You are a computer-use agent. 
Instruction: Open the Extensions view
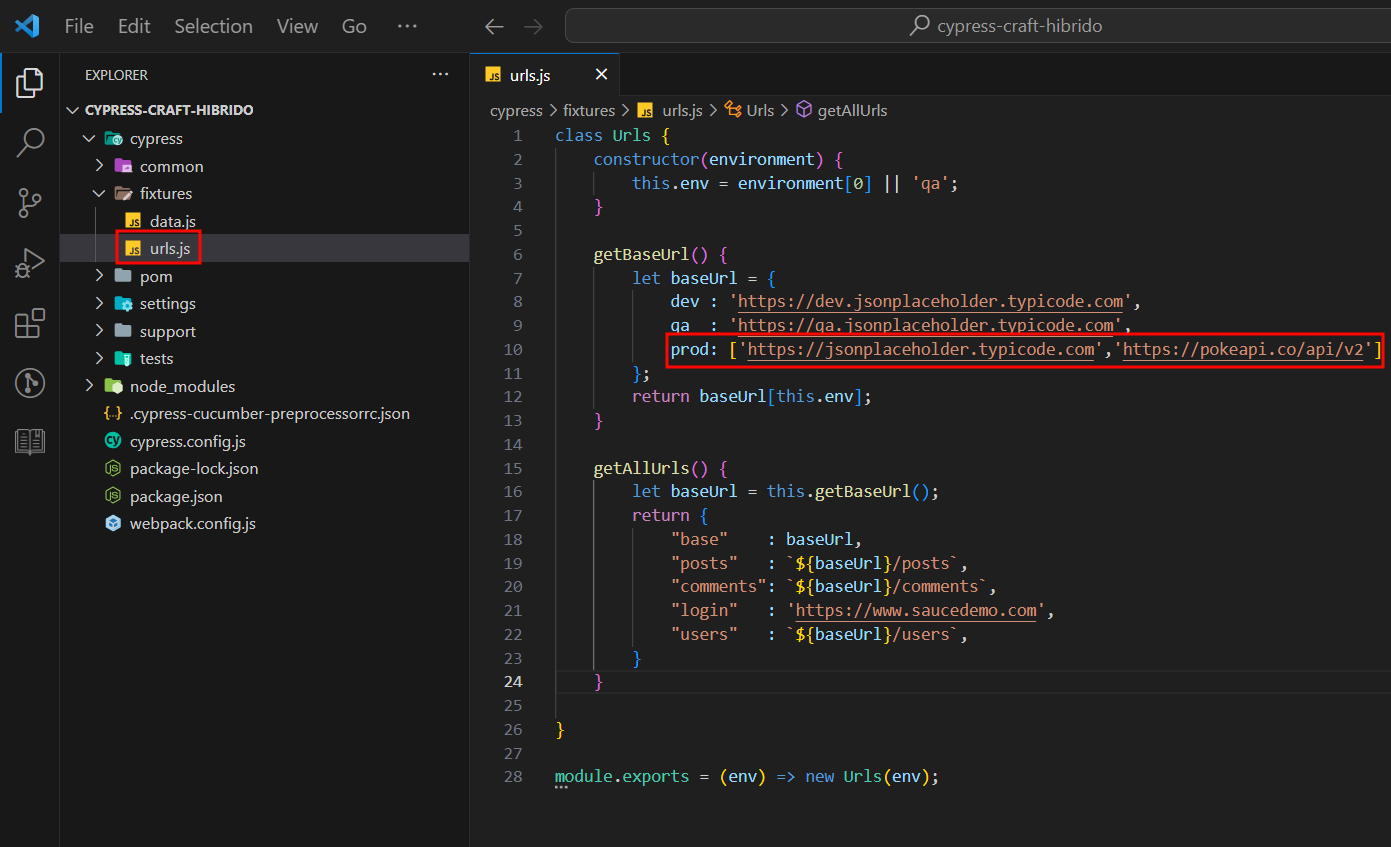[30, 323]
